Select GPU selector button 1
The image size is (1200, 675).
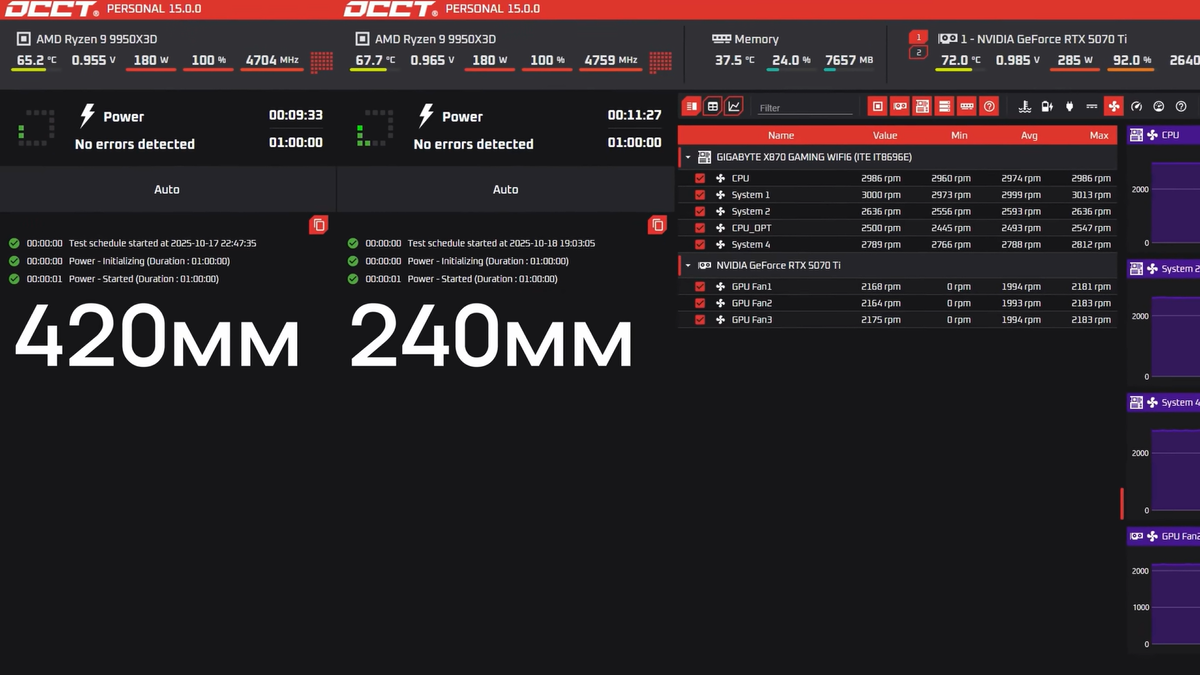(920, 37)
